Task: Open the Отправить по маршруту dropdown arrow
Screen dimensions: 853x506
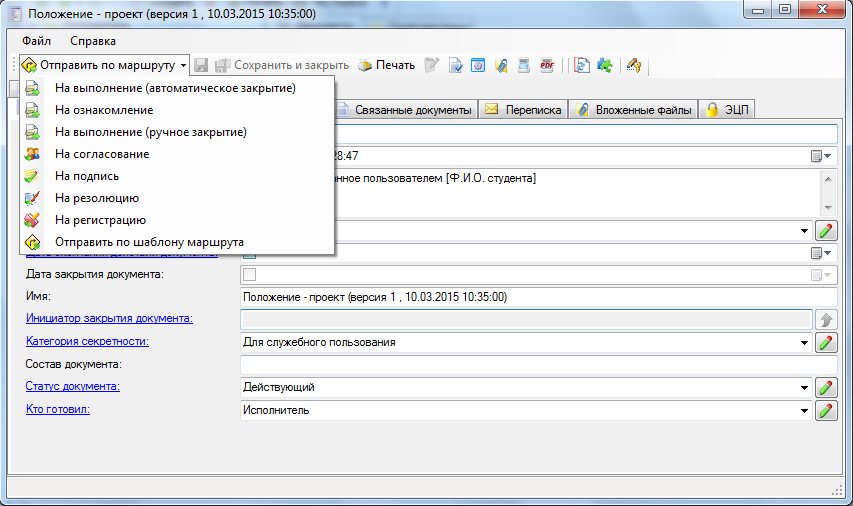Action: click(x=183, y=65)
